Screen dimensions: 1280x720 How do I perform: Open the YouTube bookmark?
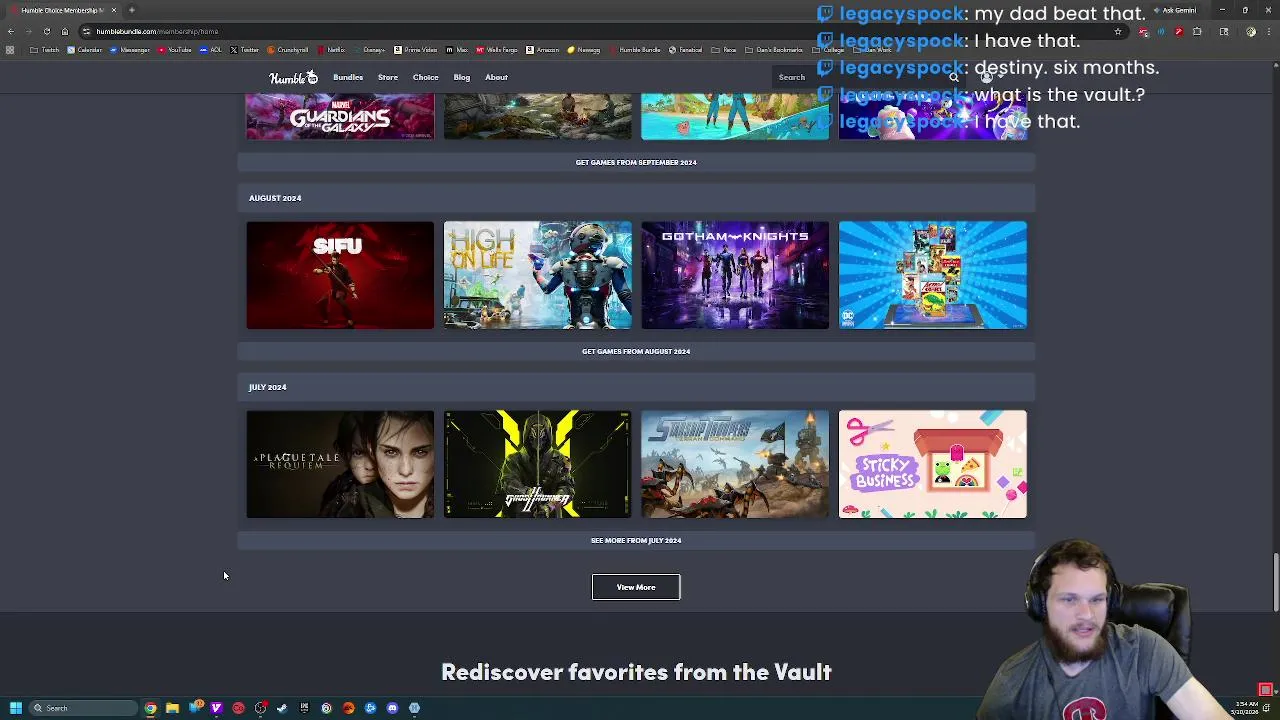click(175, 50)
